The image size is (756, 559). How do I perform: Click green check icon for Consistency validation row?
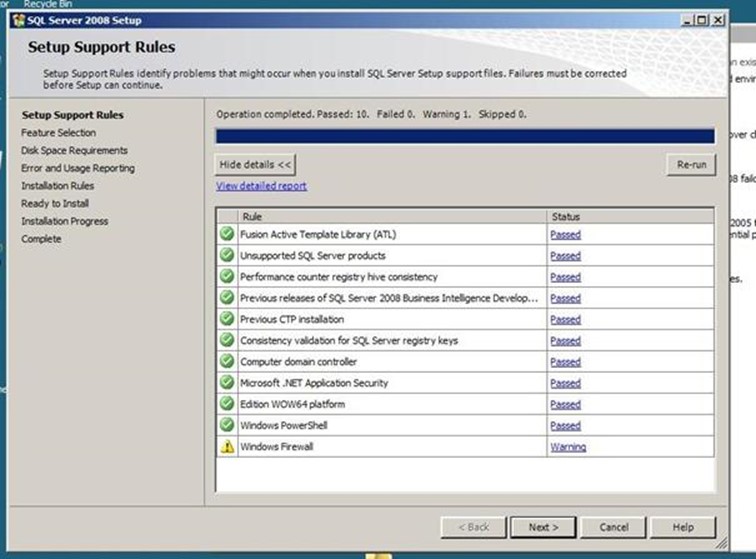click(x=227, y=340)
